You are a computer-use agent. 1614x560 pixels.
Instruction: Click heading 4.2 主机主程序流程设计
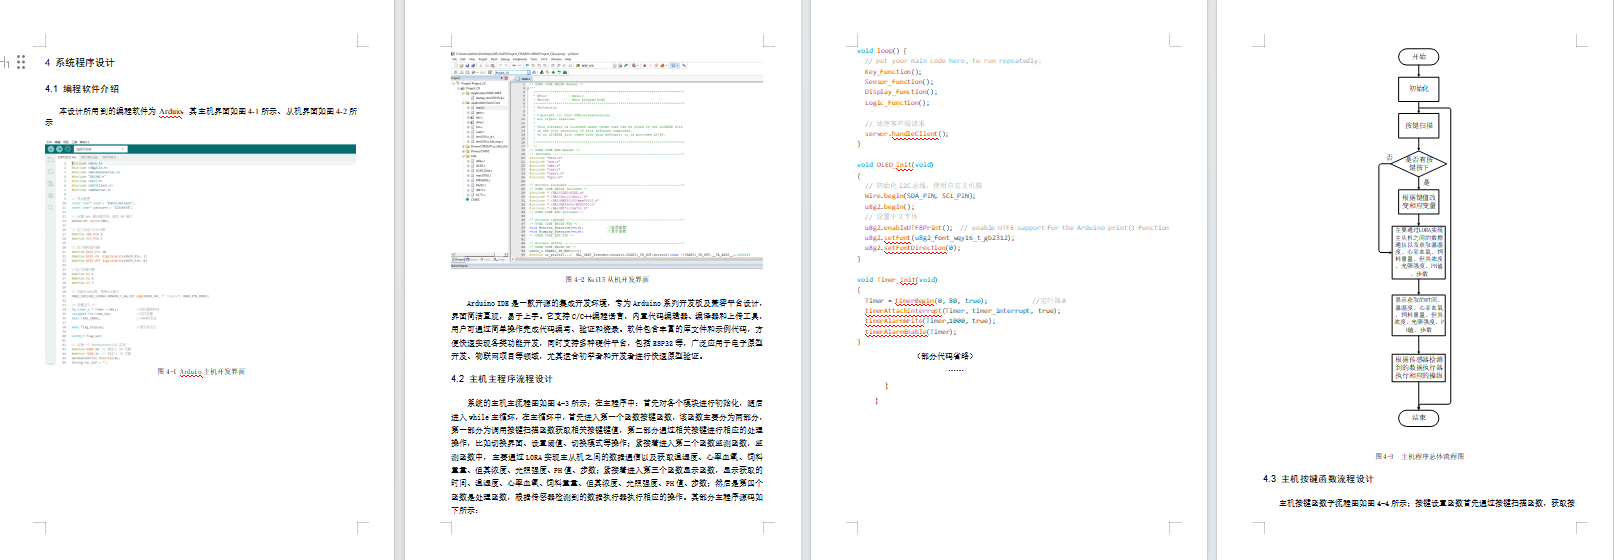501,379
